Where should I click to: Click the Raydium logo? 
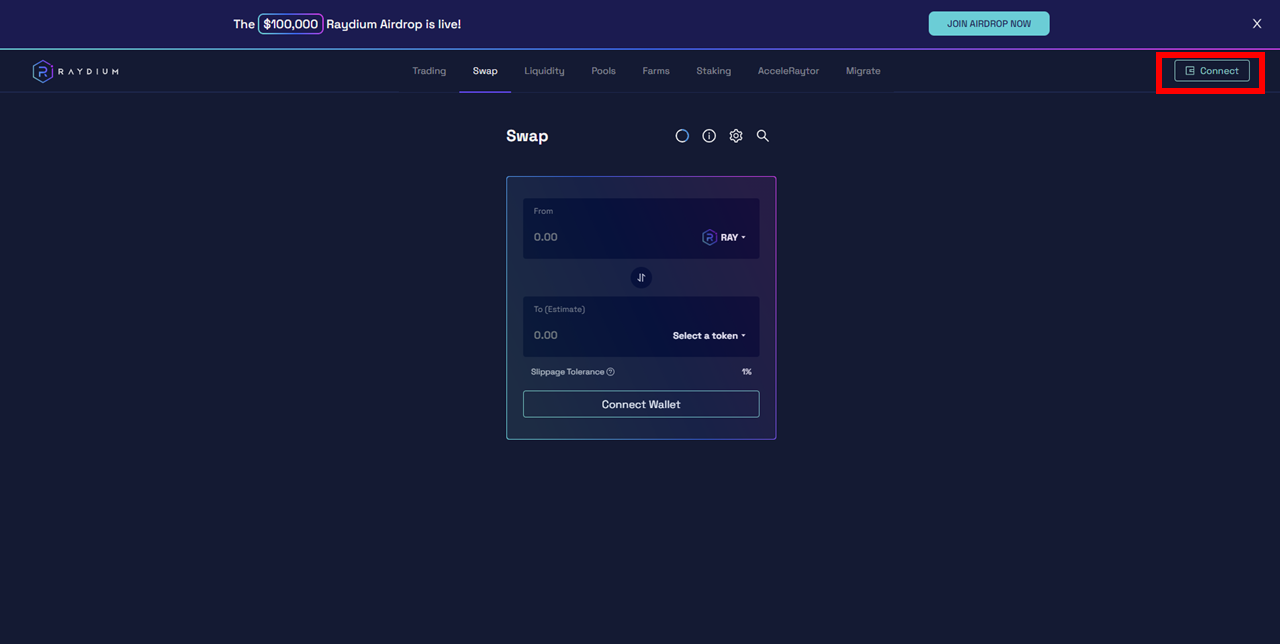tap(75, 71)
